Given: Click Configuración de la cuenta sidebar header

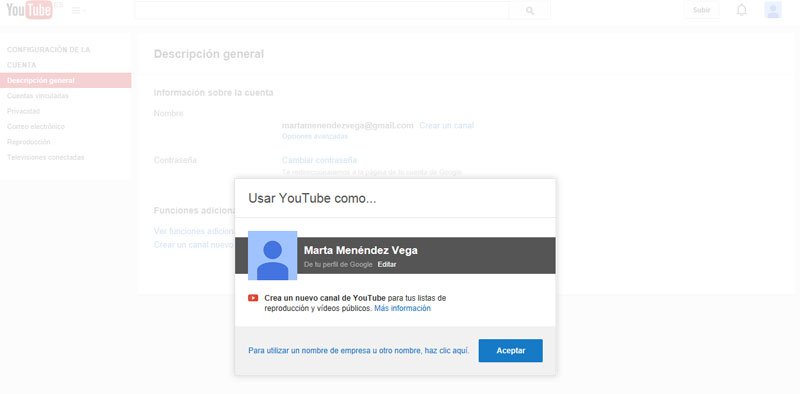Looking at the screenshot, I should 48,57.
